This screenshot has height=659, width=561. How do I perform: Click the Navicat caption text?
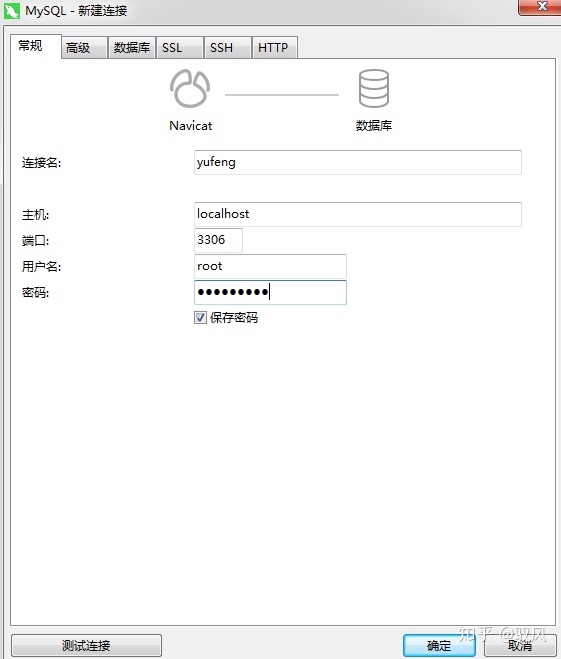pyautogui.click(x=190, y=126)
